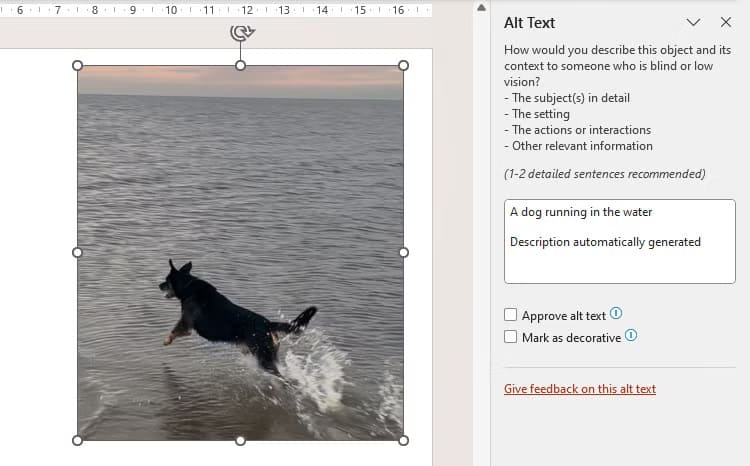Screen dimensions: 750x466
Task: Click into the alt text description box
Action: 619,242
